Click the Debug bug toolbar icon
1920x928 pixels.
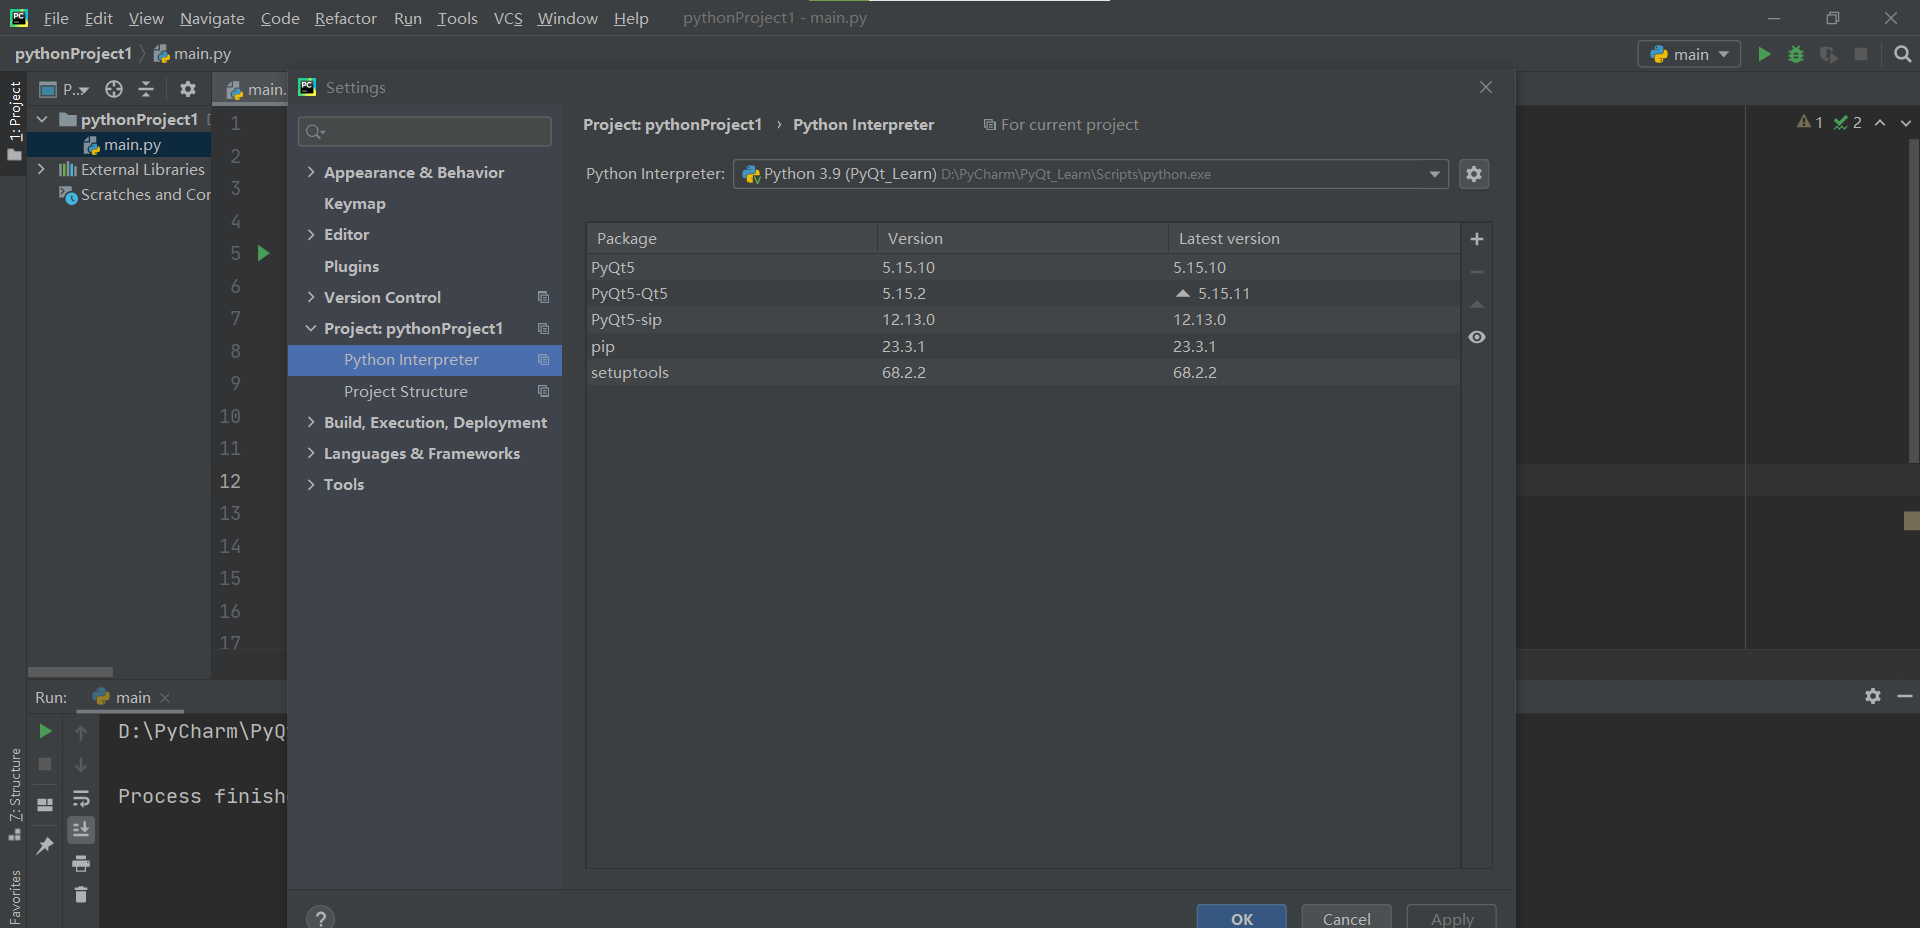coord(1796,54)
